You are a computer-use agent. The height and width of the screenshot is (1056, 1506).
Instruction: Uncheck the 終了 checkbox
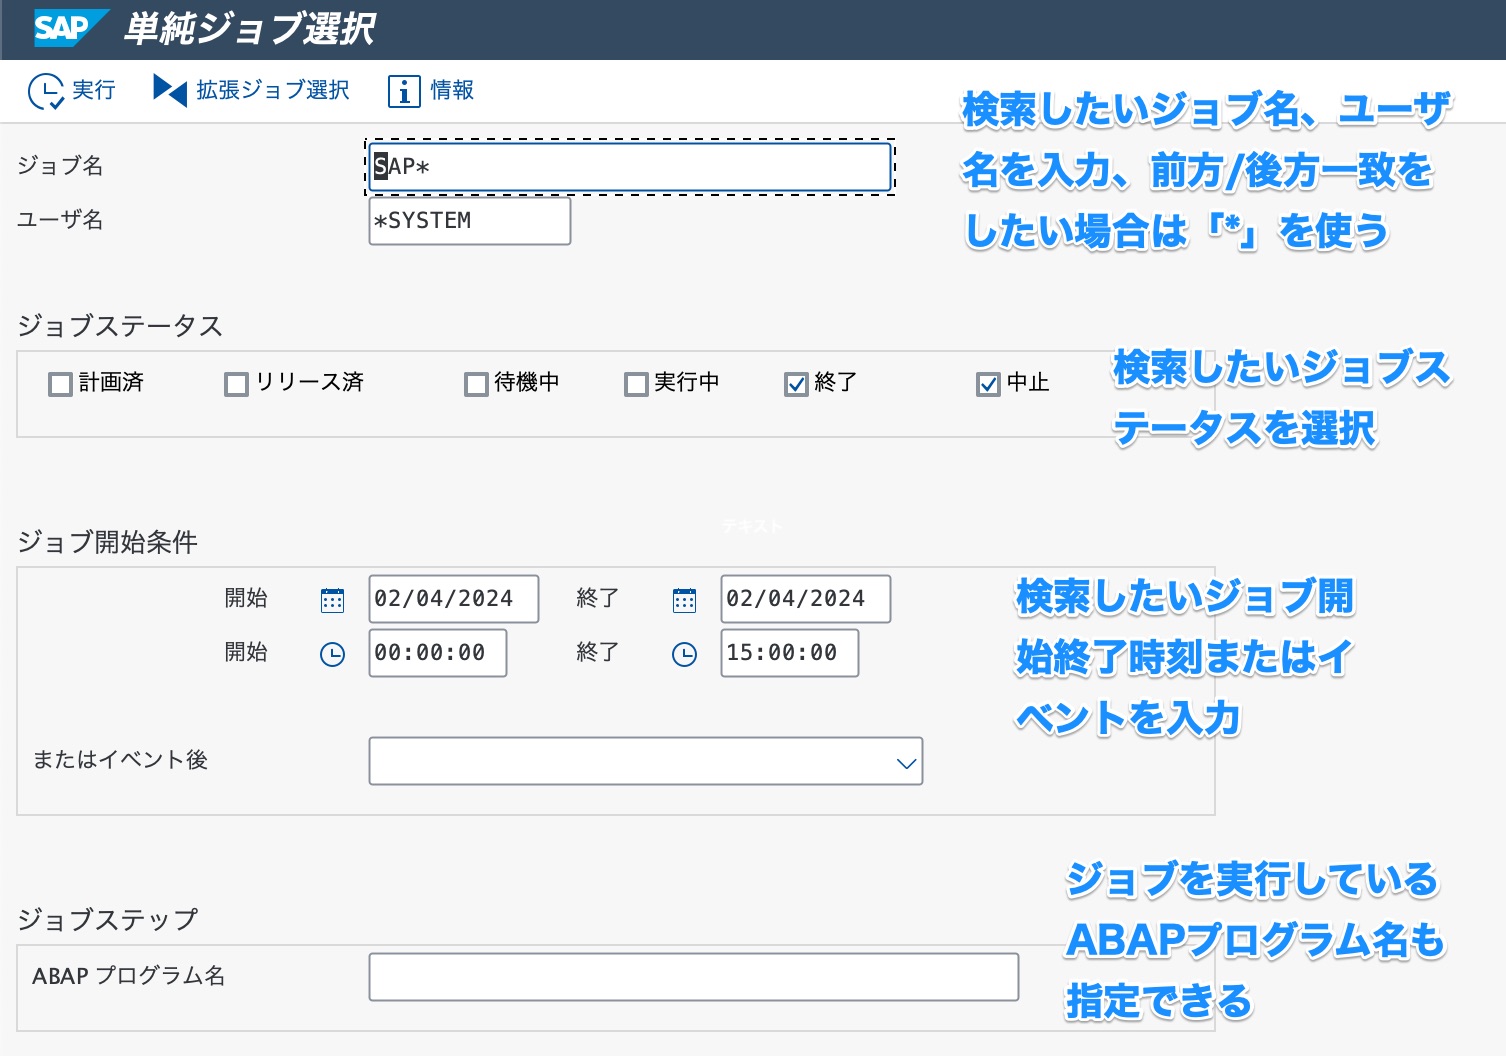795,383
